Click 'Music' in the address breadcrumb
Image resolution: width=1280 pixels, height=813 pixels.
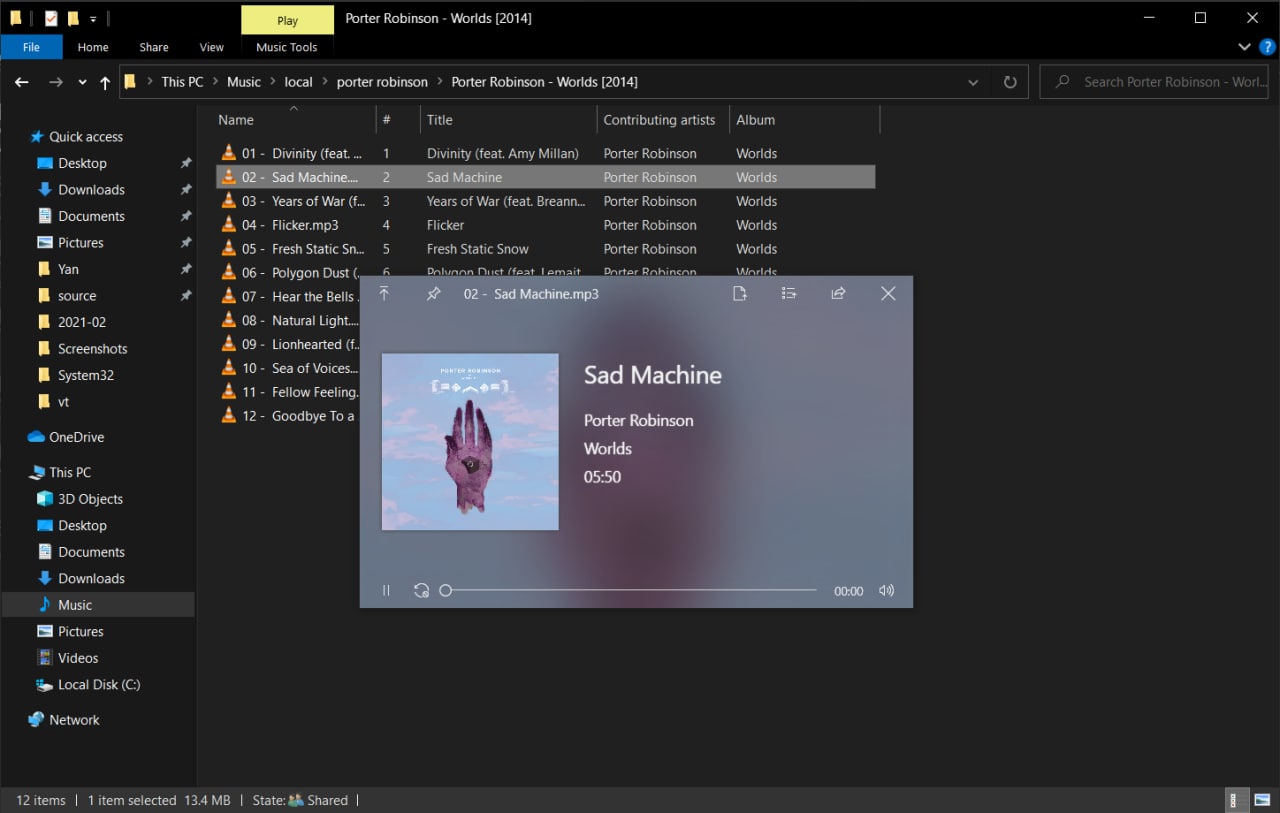pyautogui.click(x=244, y=82)
